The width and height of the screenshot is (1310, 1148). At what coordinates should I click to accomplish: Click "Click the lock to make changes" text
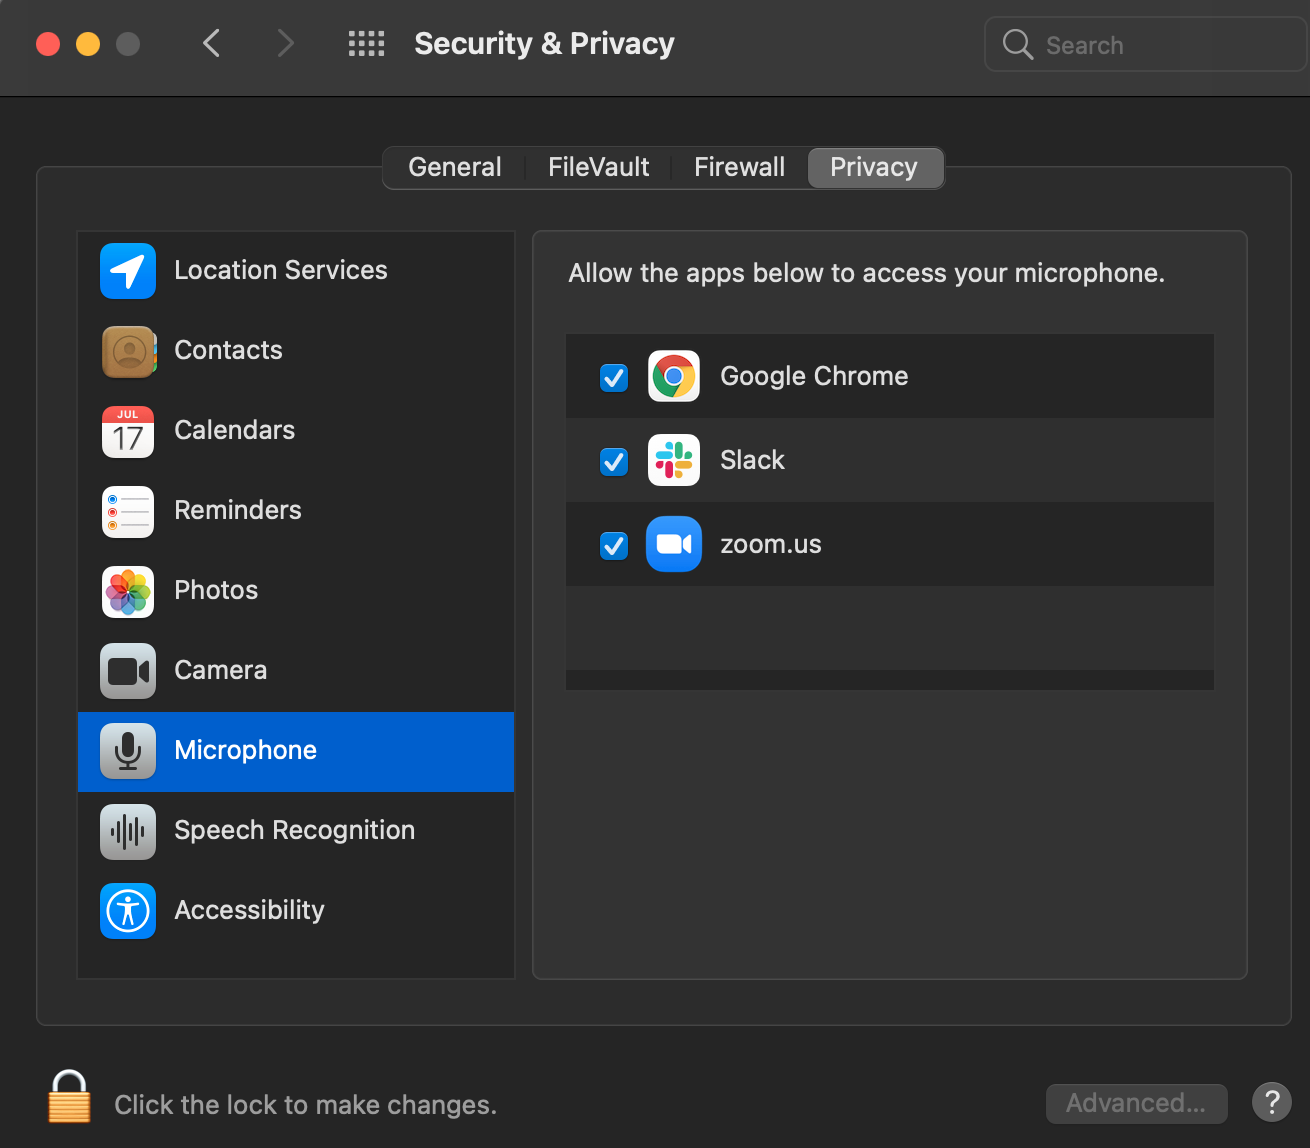(306, 1105)
